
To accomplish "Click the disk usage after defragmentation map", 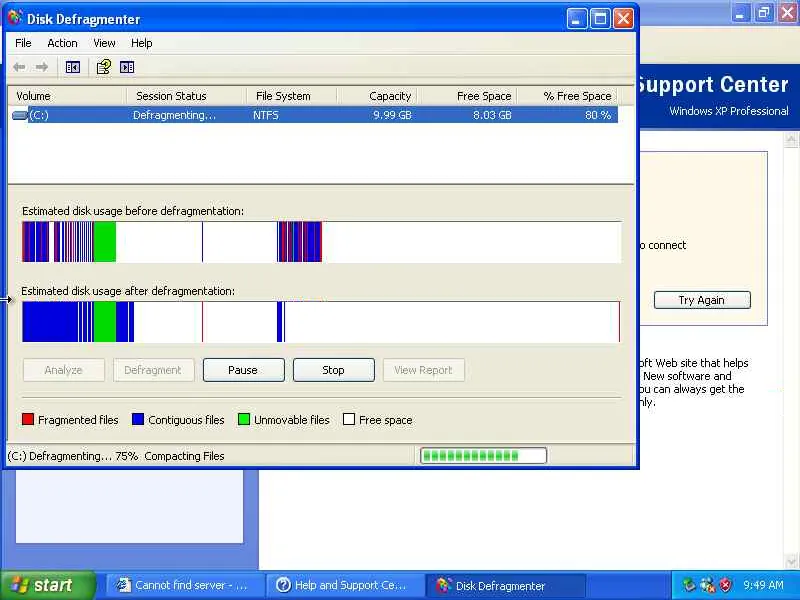I will (321, 322).
